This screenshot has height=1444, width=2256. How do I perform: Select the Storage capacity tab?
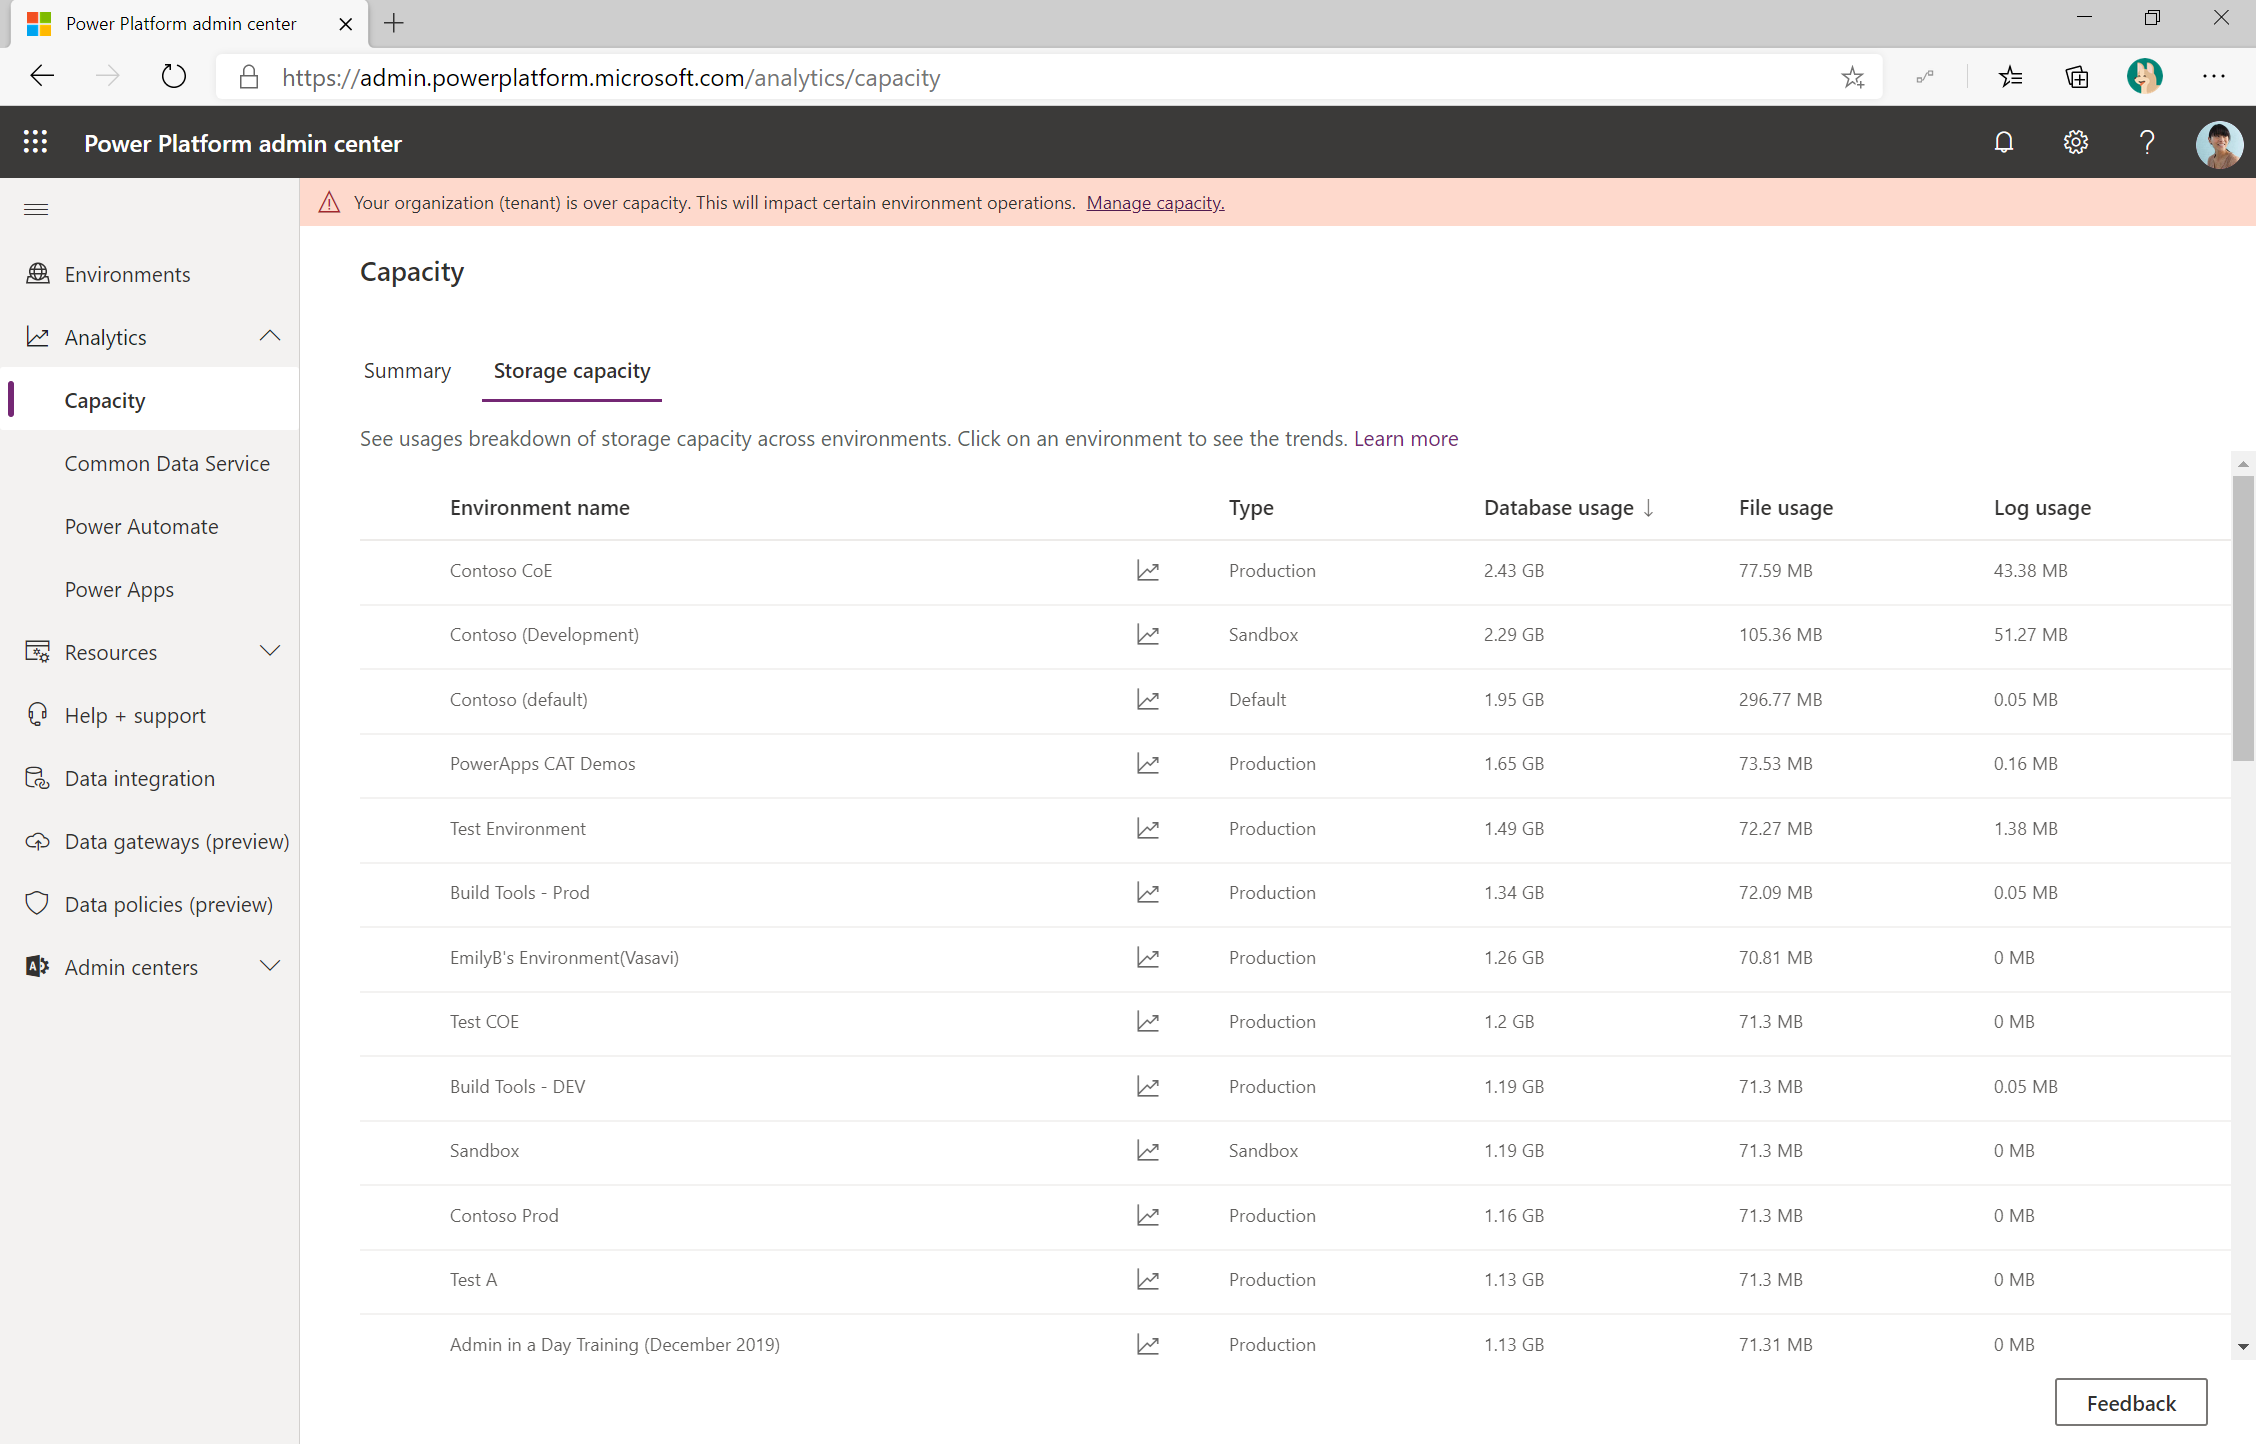tap(571, 370)
